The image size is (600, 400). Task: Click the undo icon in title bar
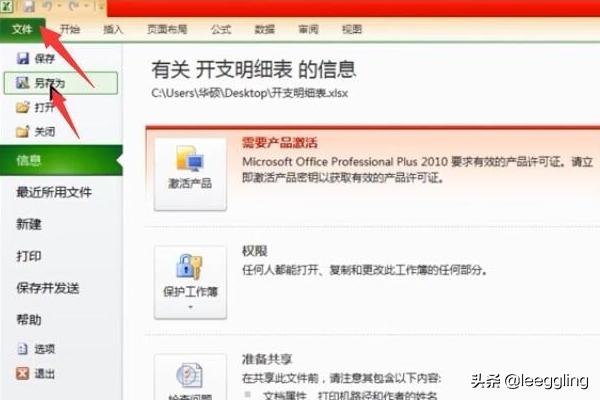[48, 6]
